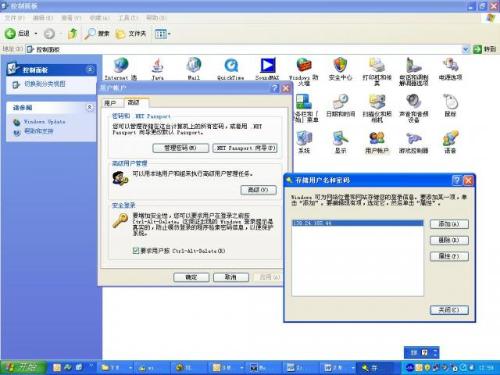Select the stored credential entry in list
The width and height of the screenshot is (500, 375).
(357, 223)
